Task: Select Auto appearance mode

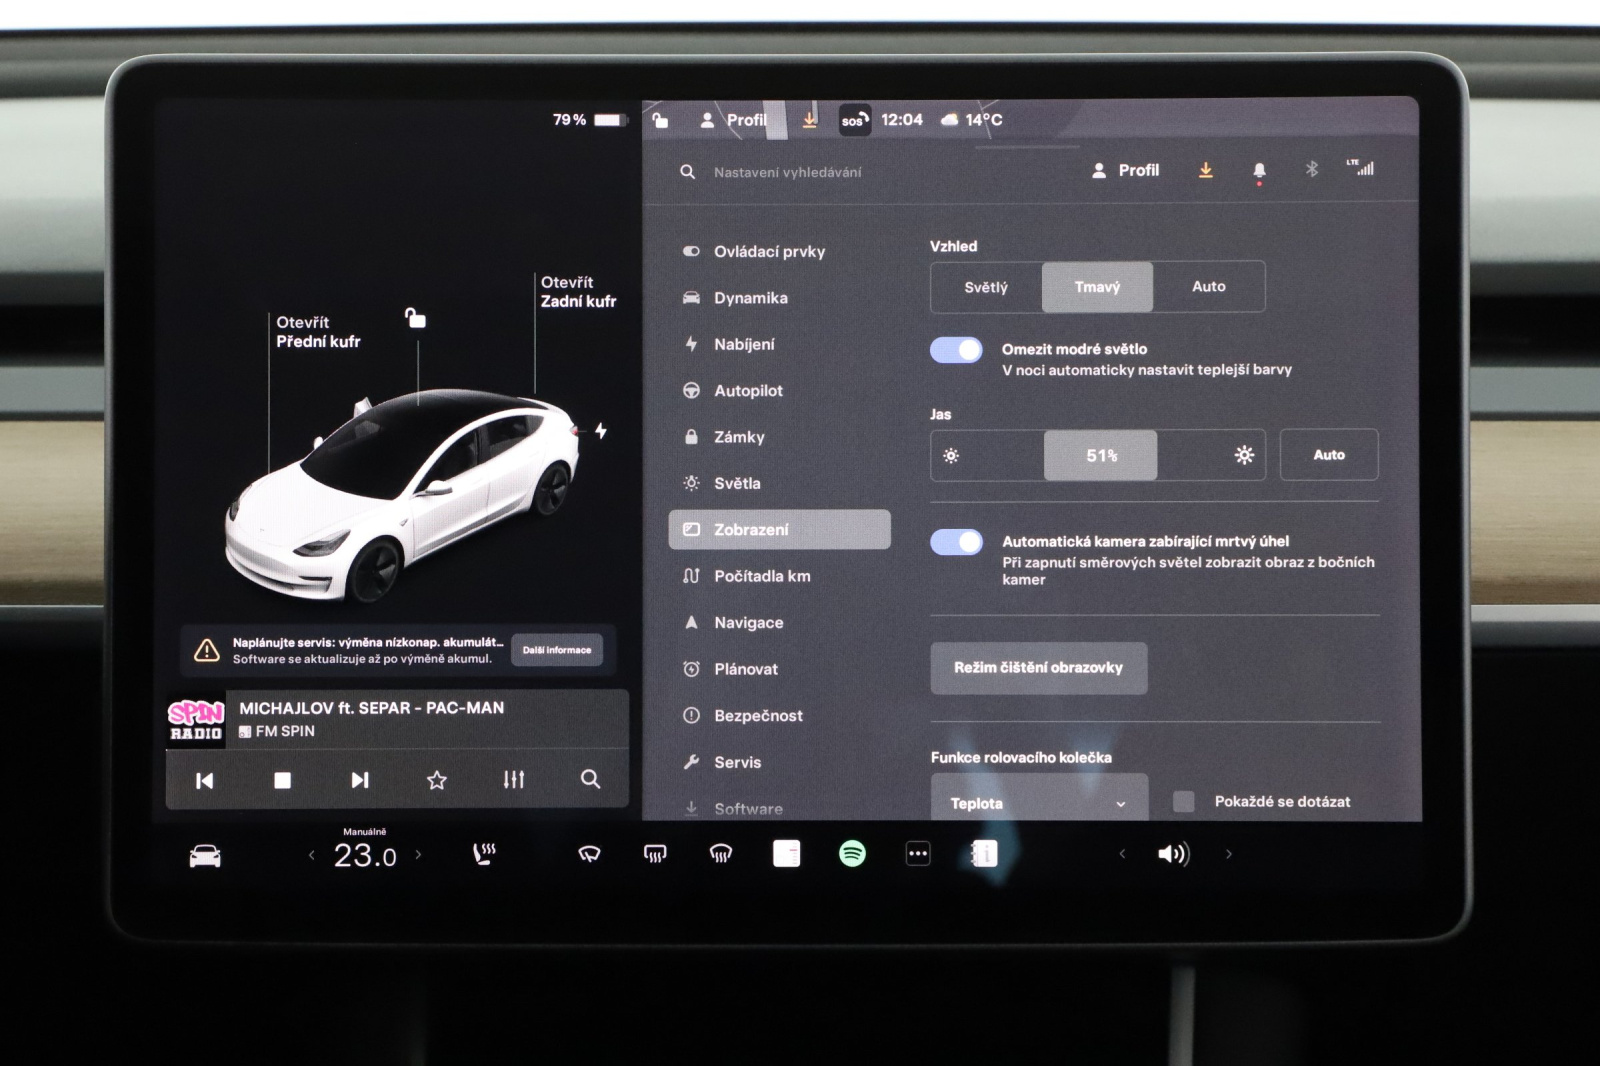Action: (x=1208, y=287)
